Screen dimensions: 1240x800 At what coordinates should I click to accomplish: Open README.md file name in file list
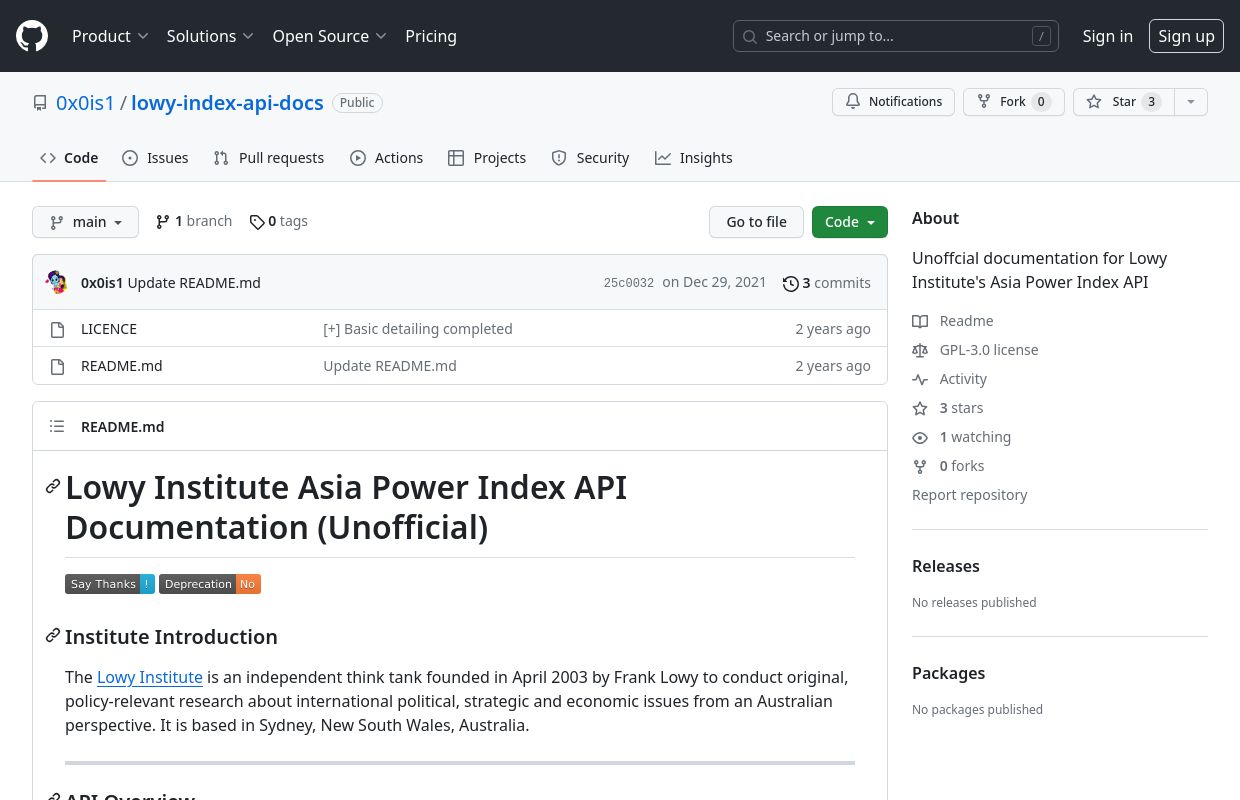click(121, 366)
